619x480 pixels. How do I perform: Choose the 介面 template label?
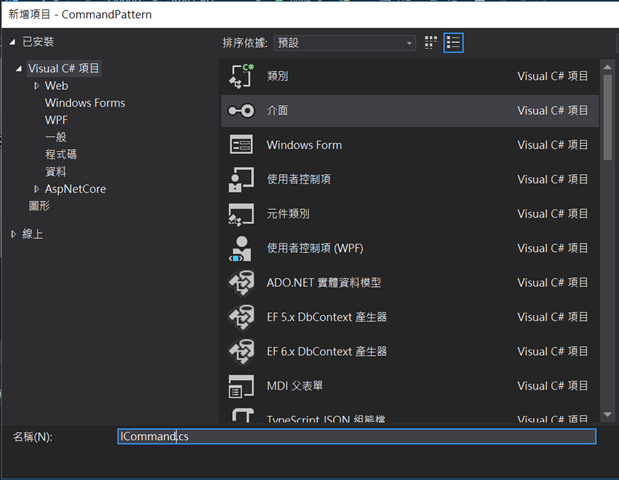278,111
